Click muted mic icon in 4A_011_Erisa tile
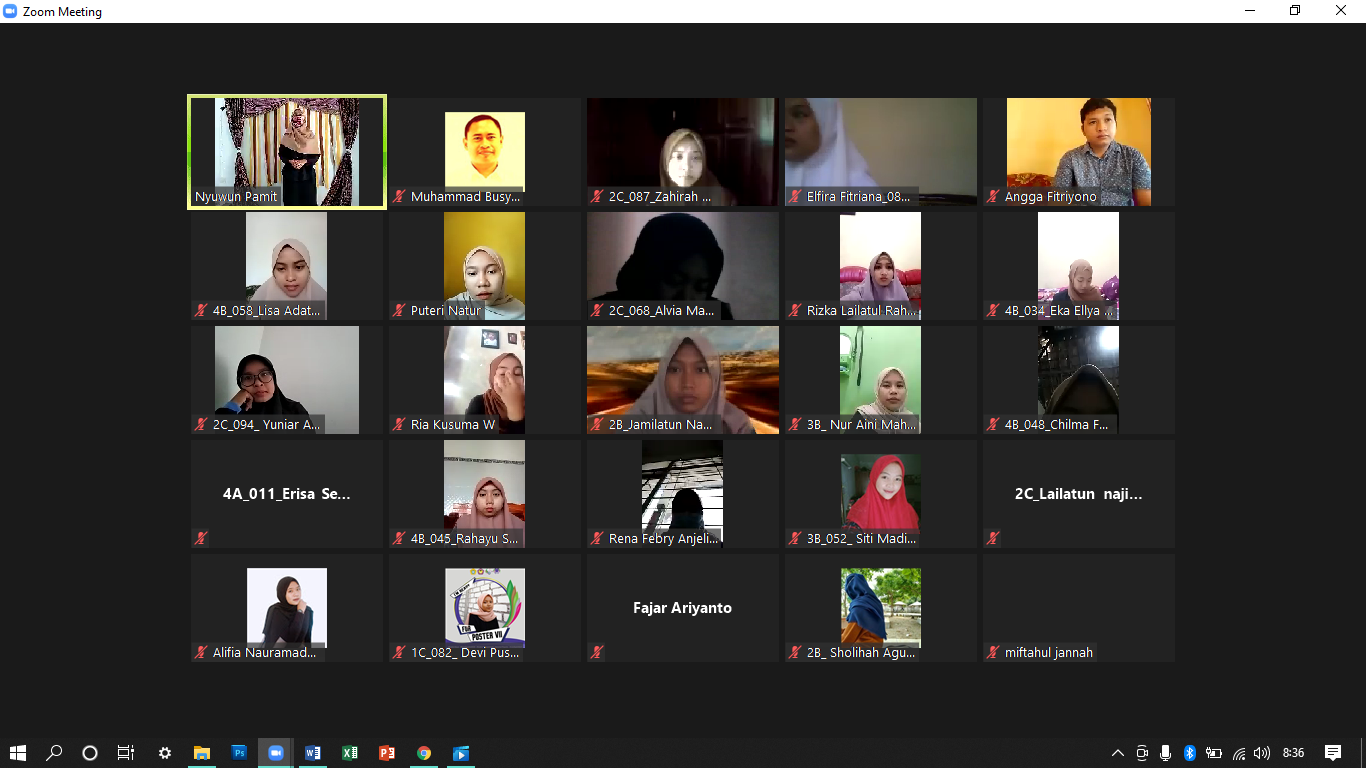The width and height of the screenshot is (1366, 768). coord(201,538)
